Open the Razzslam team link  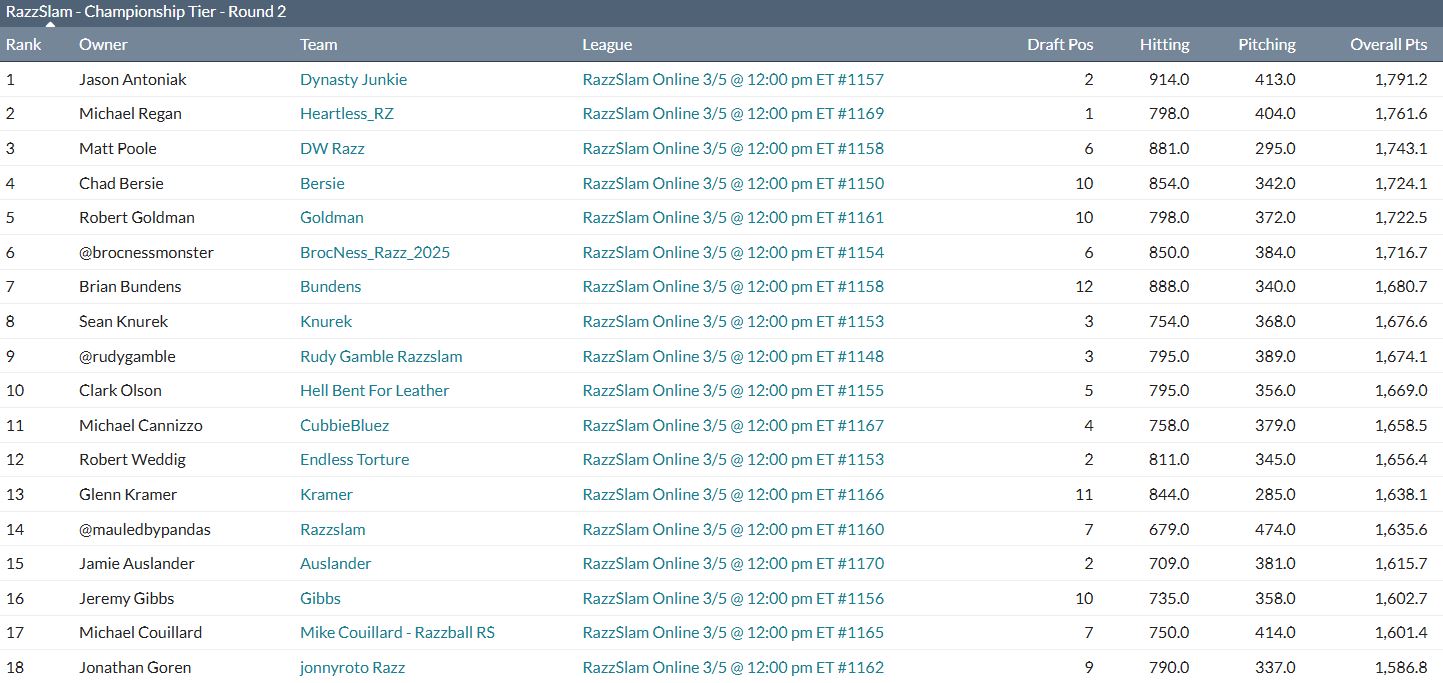coord(333,529)
